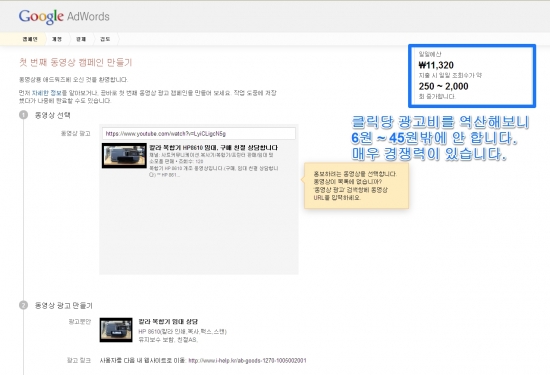
Task: Click the selected printer video thumbnail
Action: (x=124, y=155)
